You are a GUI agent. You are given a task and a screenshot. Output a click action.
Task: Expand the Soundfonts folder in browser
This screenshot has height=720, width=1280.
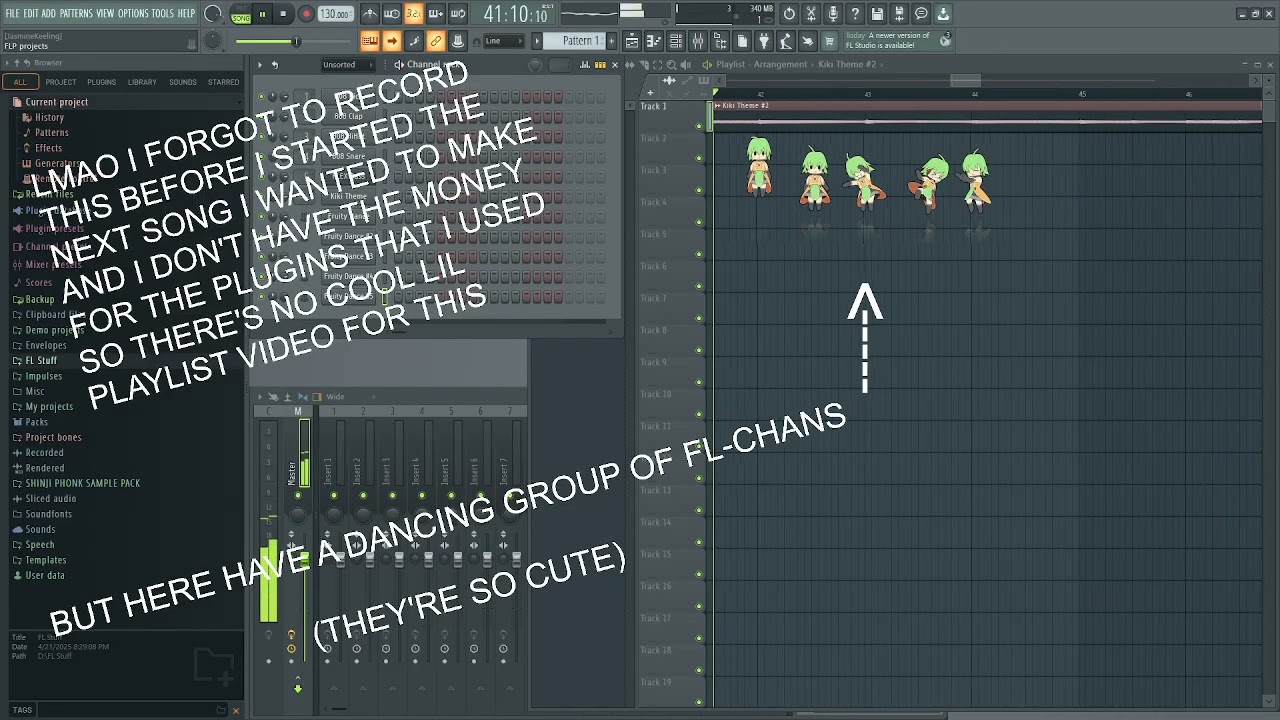[x=48, y=514]
